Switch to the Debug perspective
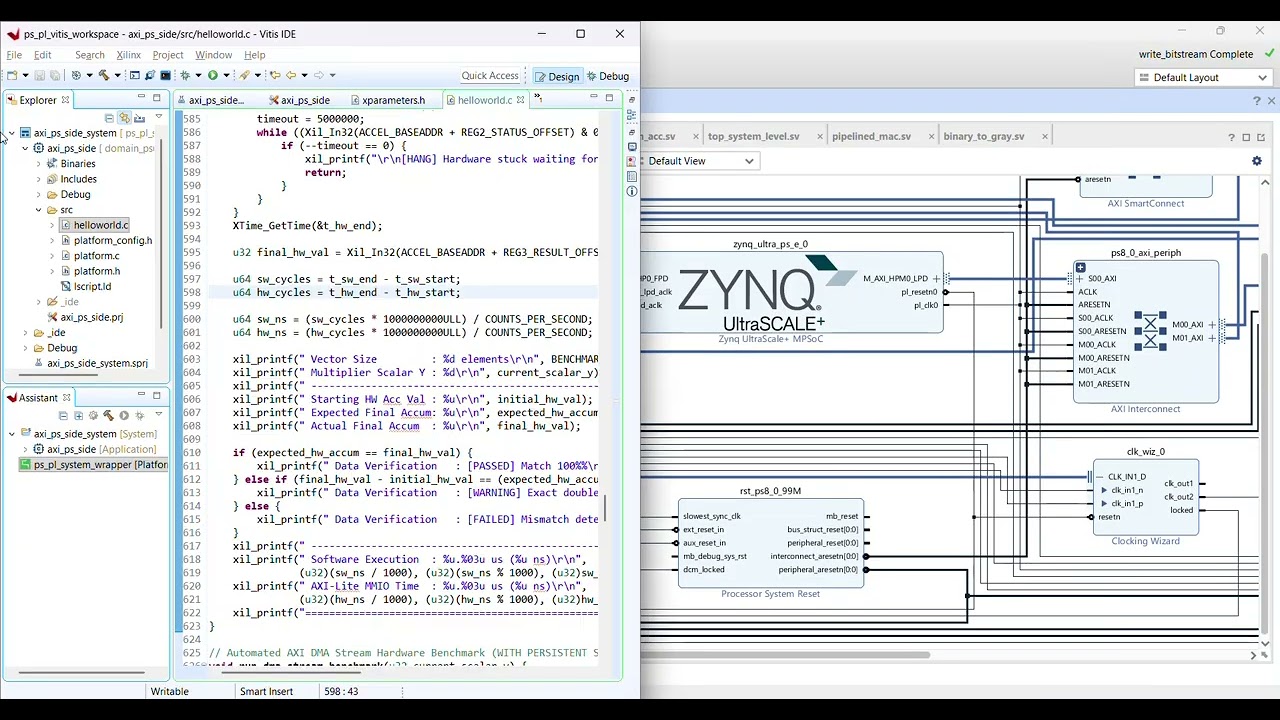 click(x=608, y=77)
